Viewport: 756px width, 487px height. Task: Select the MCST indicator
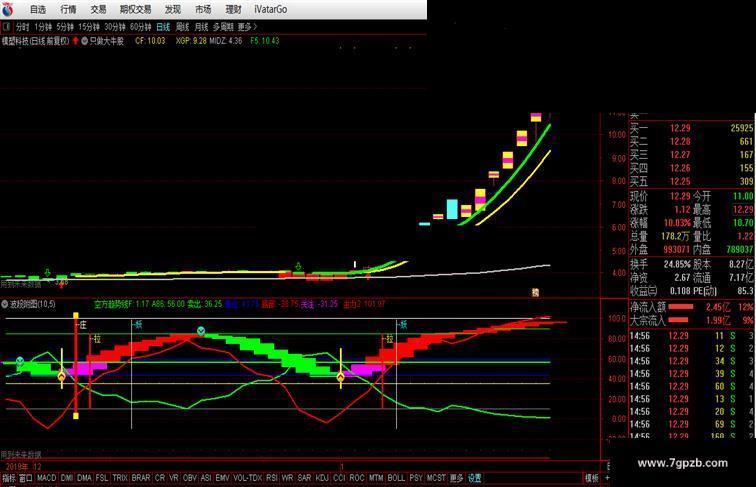click(x=436, y=478)
